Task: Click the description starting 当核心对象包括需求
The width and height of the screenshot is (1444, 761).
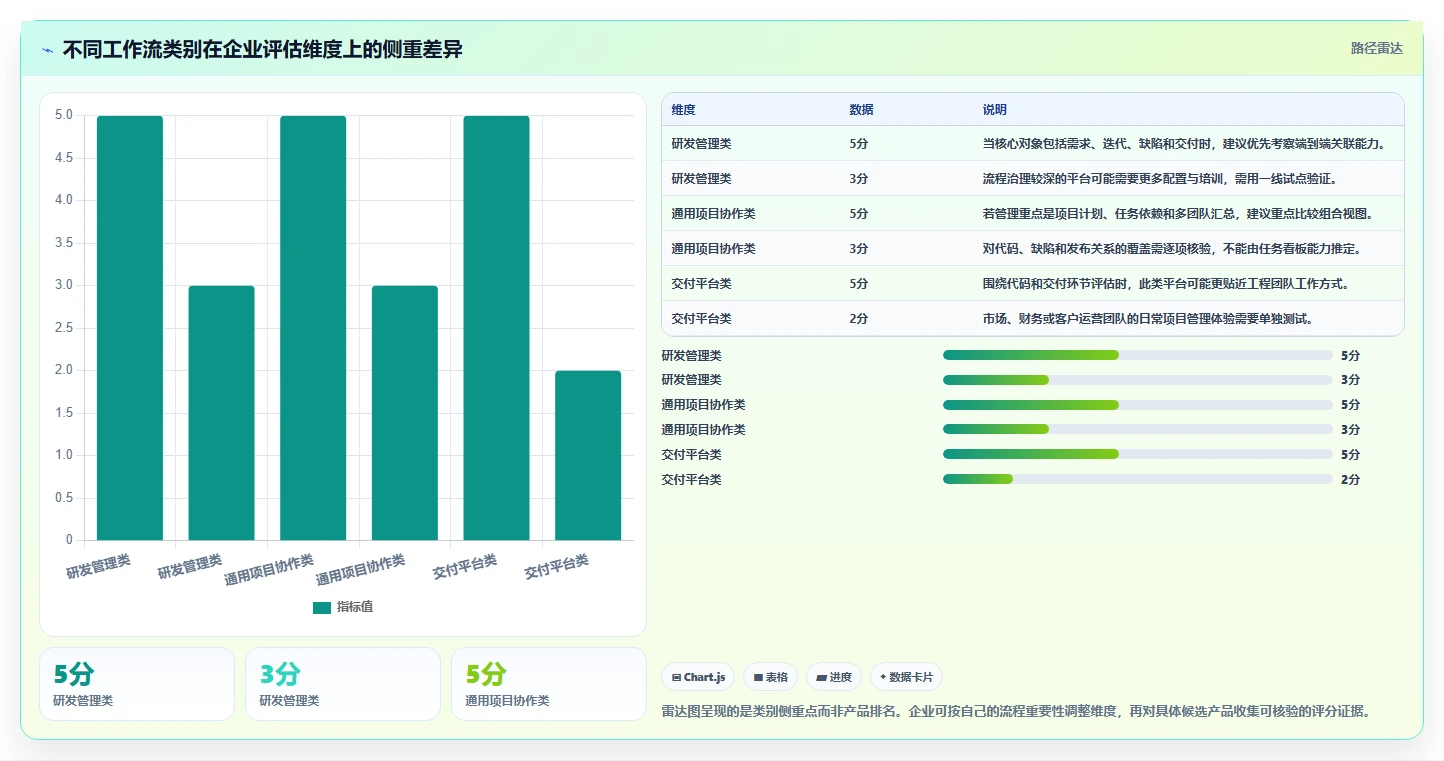Action: point(1186,144)
